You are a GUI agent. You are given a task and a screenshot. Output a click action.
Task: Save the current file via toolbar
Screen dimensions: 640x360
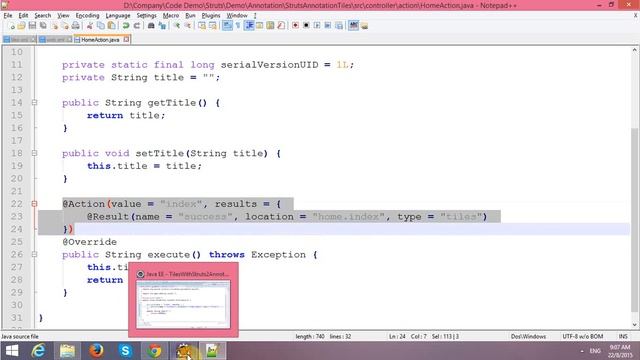point(32,26)
